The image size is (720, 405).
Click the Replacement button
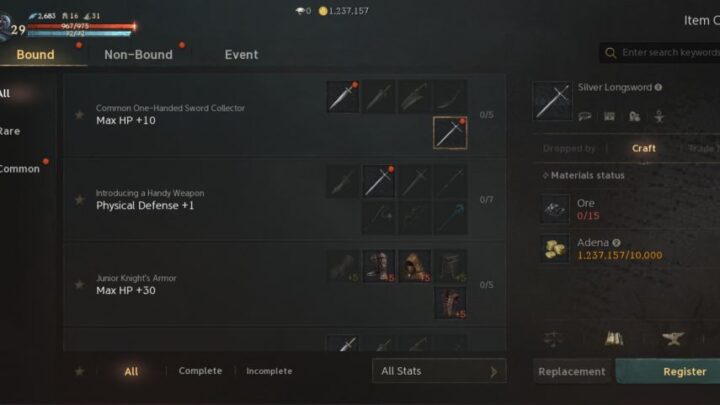click(572, 371)
